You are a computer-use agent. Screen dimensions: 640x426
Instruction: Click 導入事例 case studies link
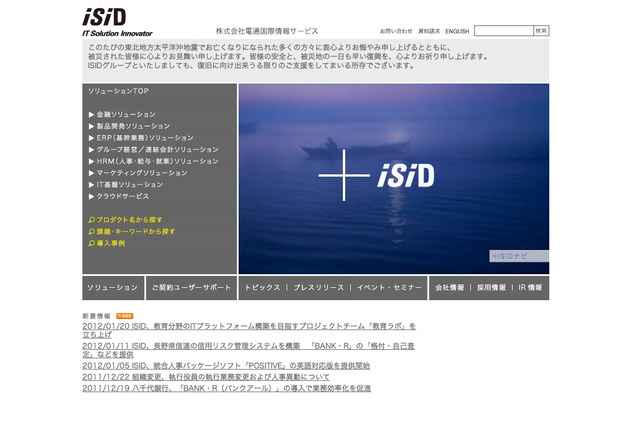click(107, 243)
